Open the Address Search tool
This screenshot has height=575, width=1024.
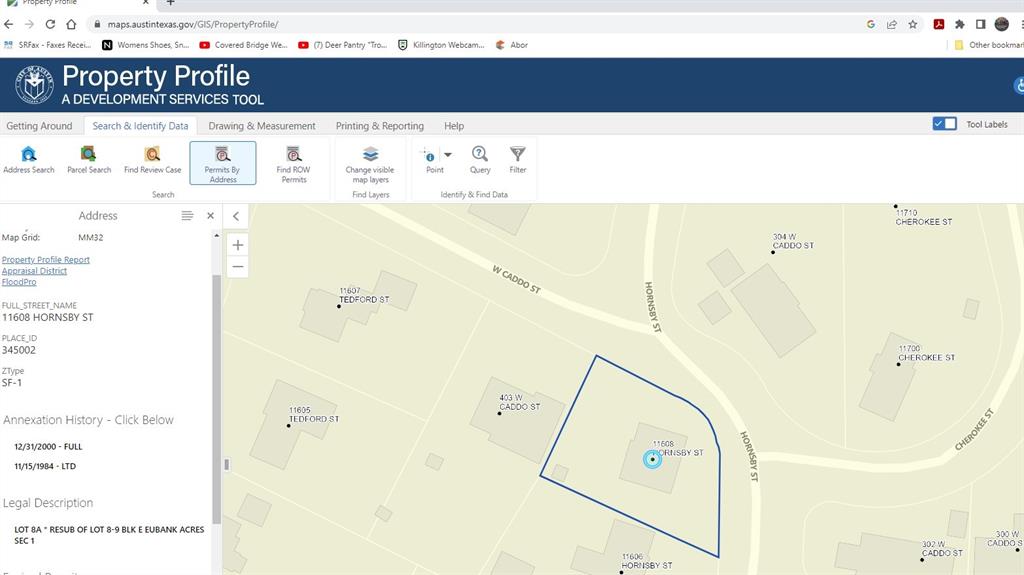(29, 160)
